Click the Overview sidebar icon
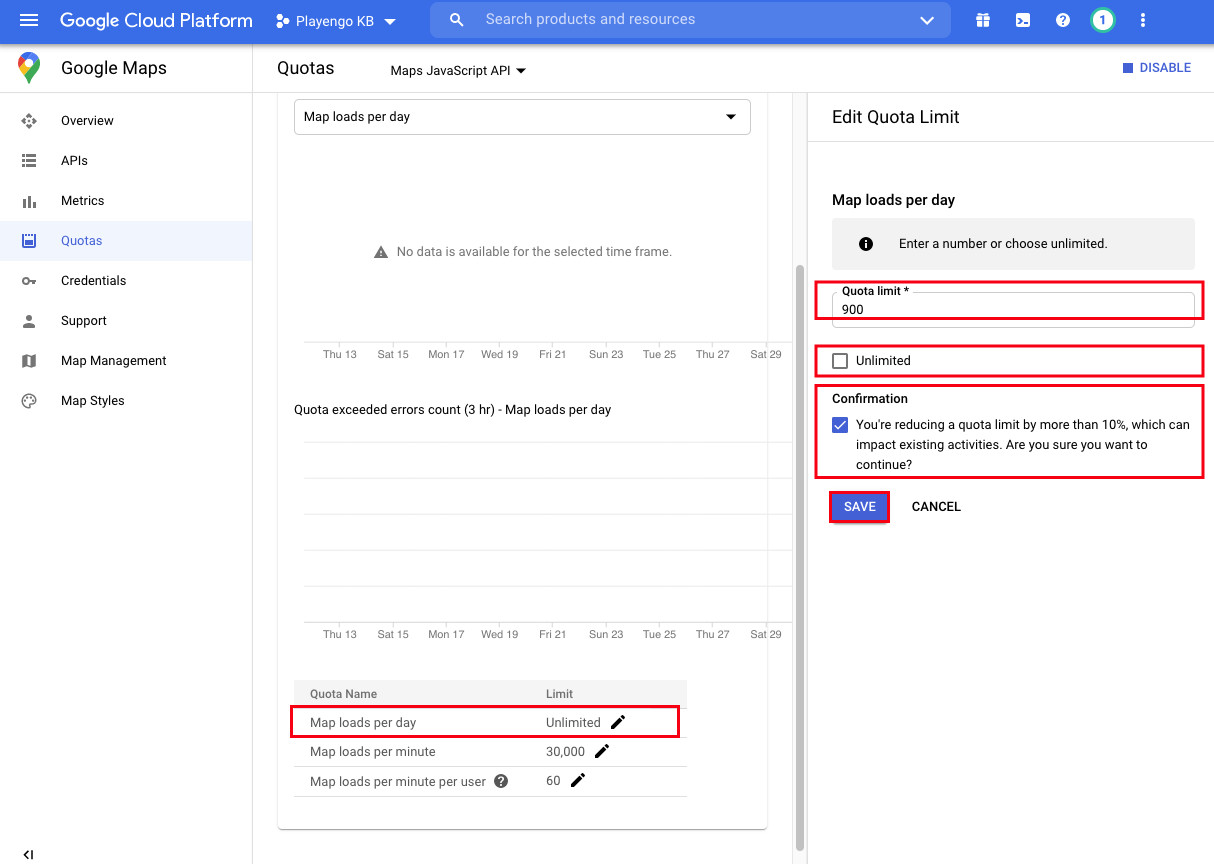The height and width of the screenshot is (864, 1214). 29,121
